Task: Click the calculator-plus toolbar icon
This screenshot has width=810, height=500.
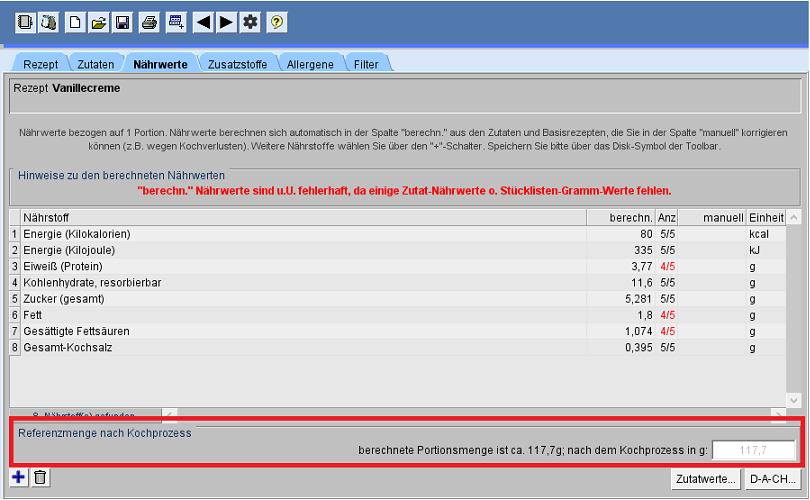Action: pyautogui.click(x=176, y=21)
